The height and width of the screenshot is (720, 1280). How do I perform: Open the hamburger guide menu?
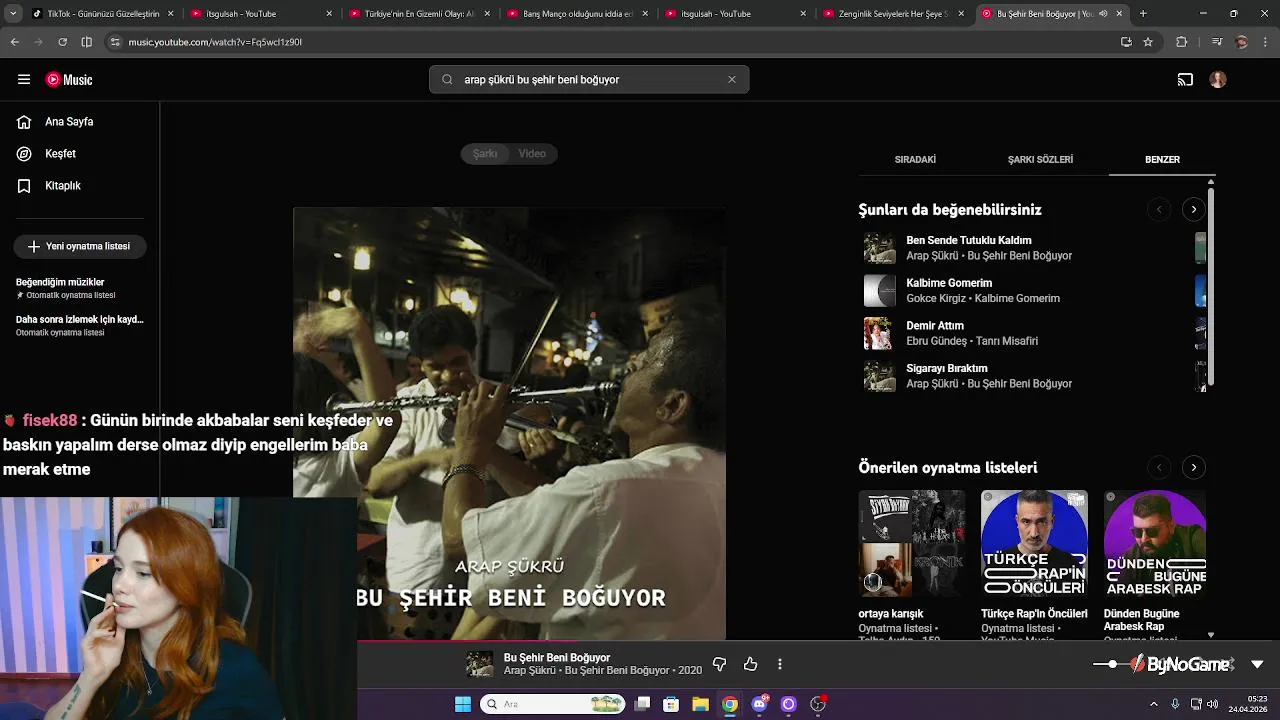point(24,79)
